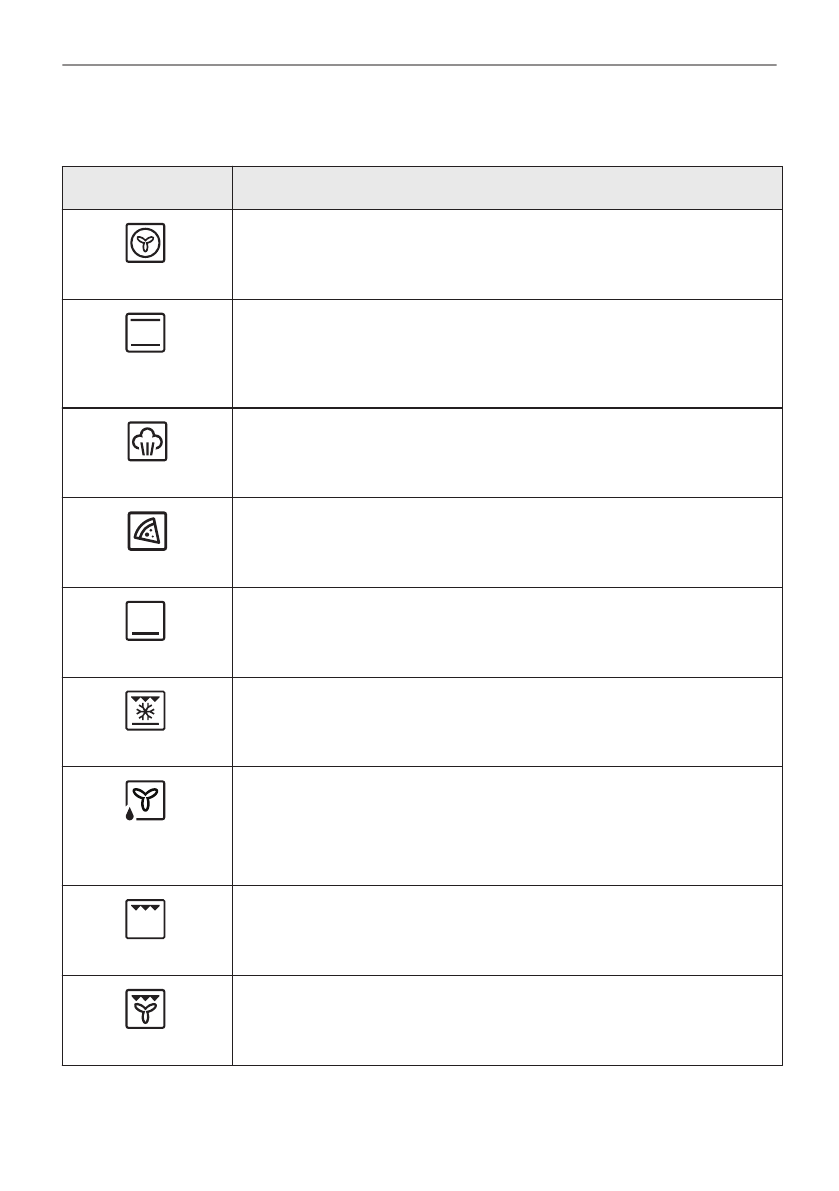Image resolution: width=839 pixels, height=1191 pixels.
Task: Click the True Fan Cooking icon
Action: [x=146, y=244]
